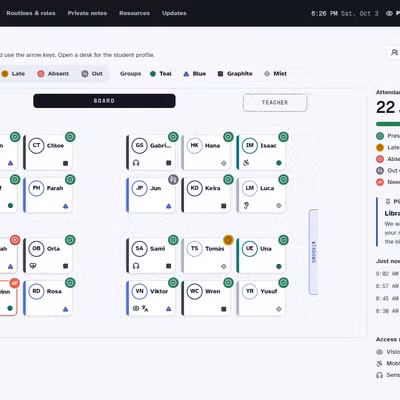Click Sami's present status badge

(173, 240)
